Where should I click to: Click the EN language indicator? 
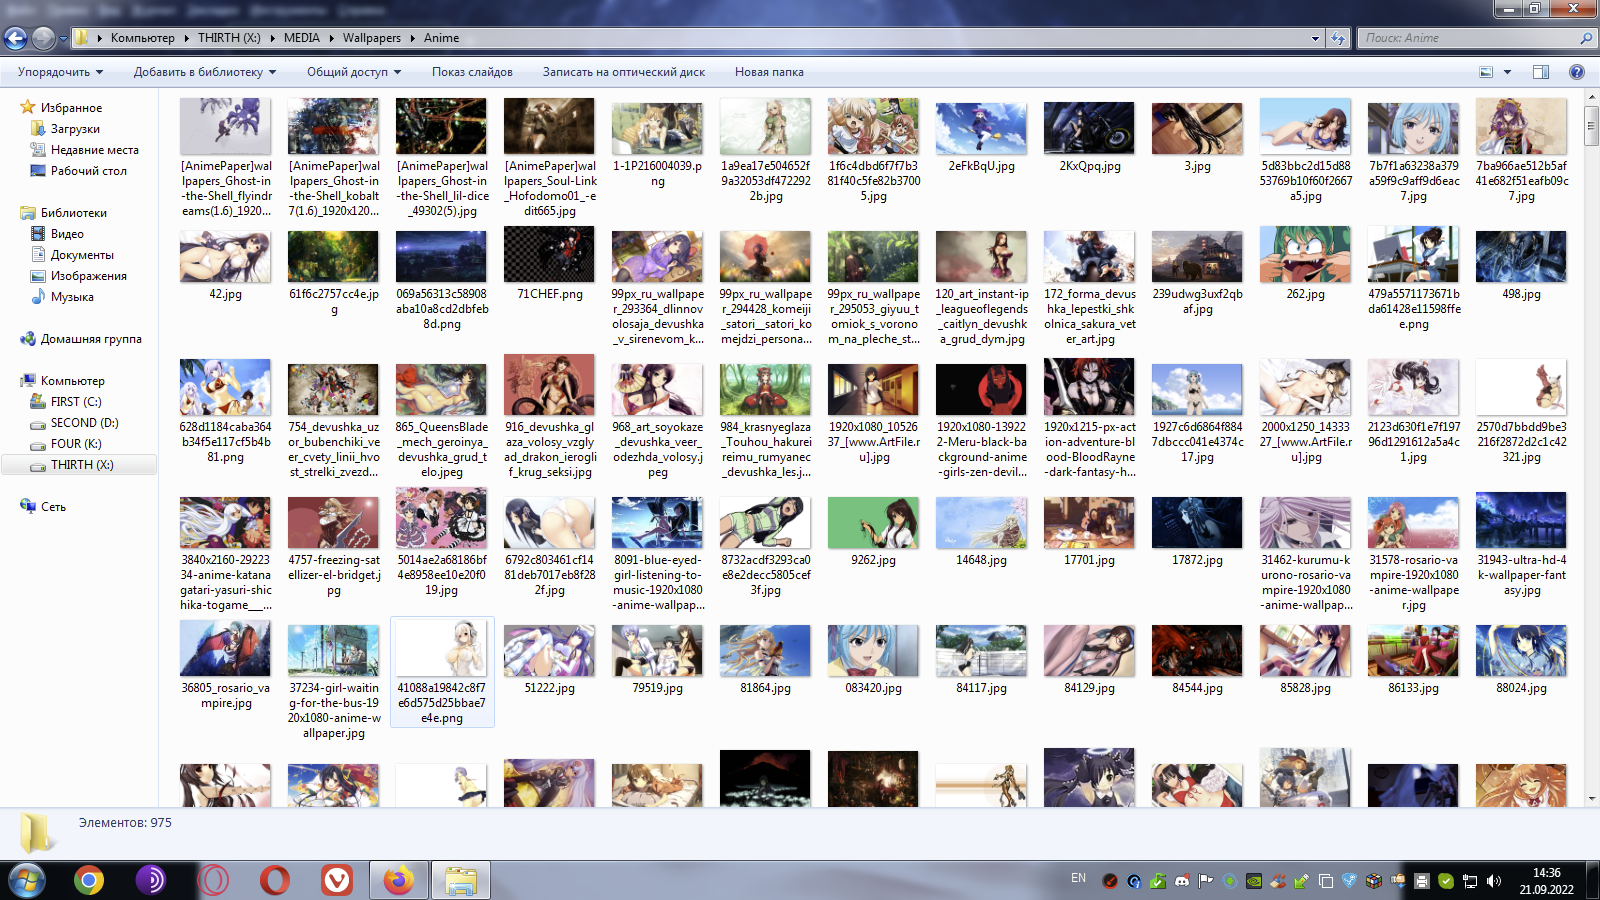click(x=1078, y=878)
